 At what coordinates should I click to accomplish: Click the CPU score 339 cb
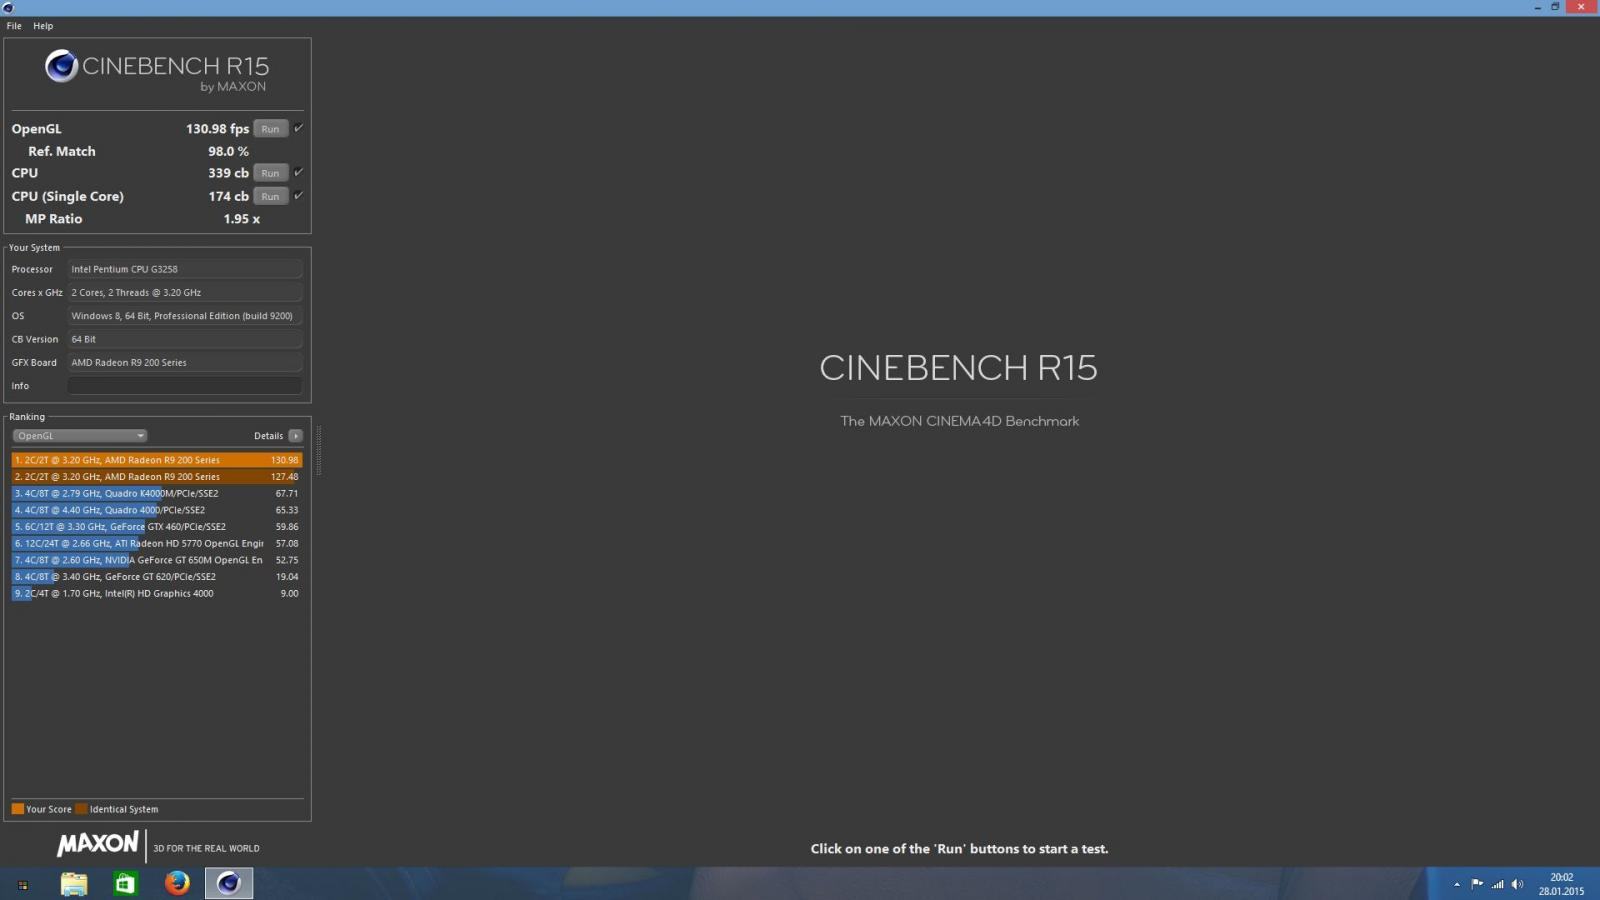coord(228,173)
